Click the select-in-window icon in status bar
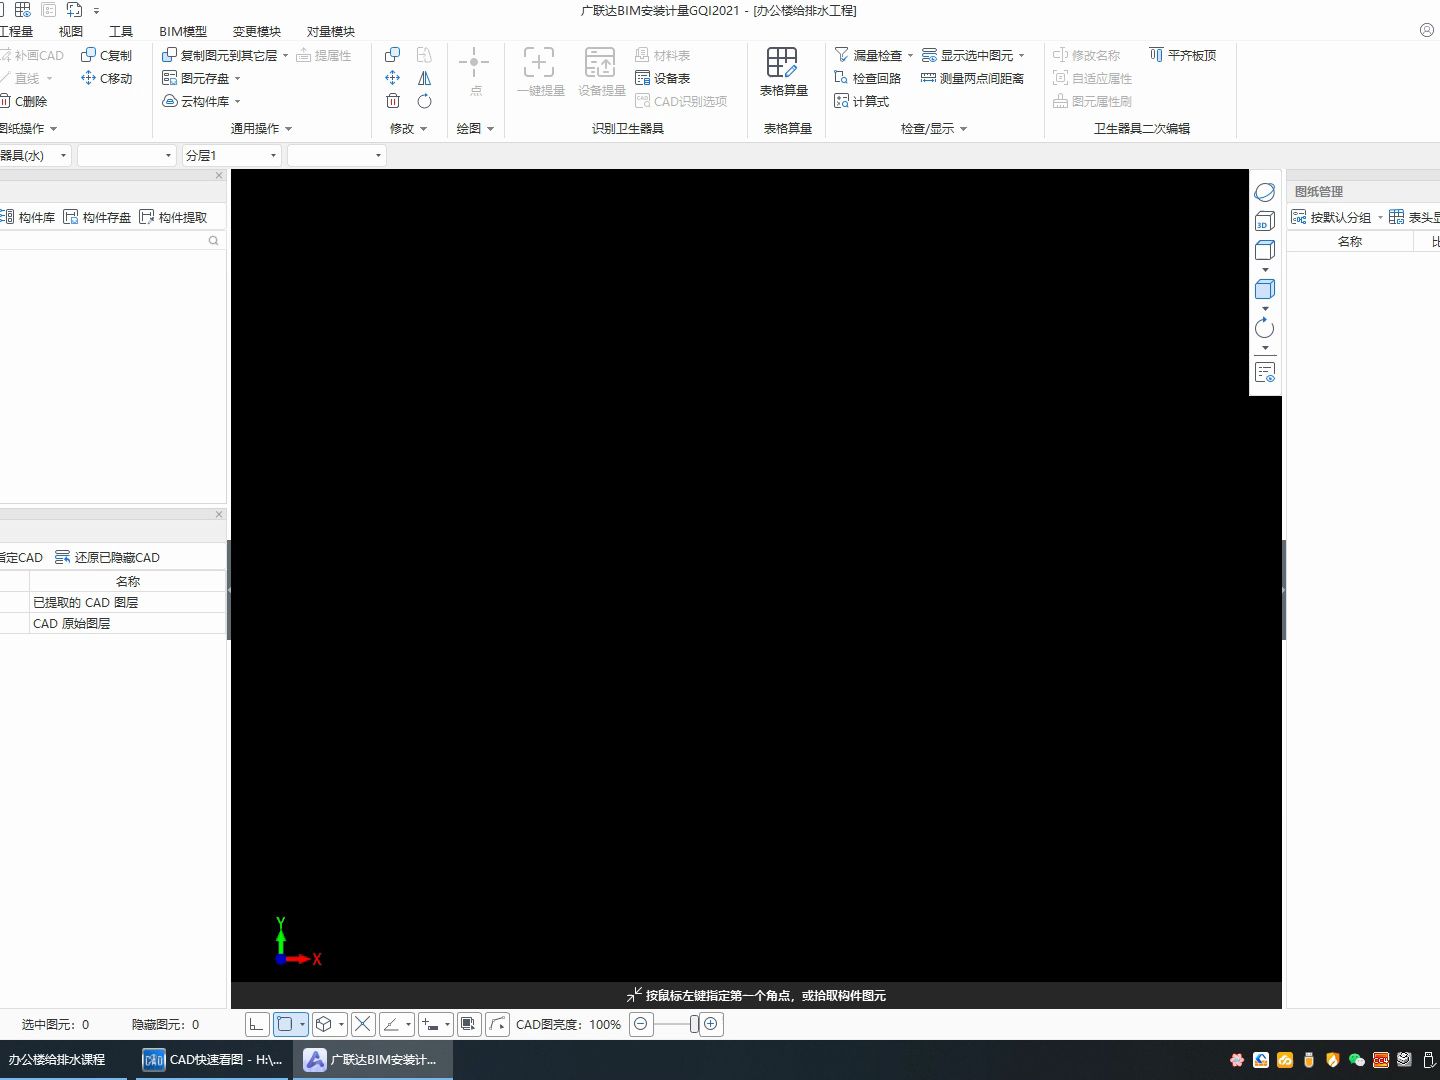Image resolution: width=1440 pixels, height=1080 pixels. click(x=469, y=1024)
